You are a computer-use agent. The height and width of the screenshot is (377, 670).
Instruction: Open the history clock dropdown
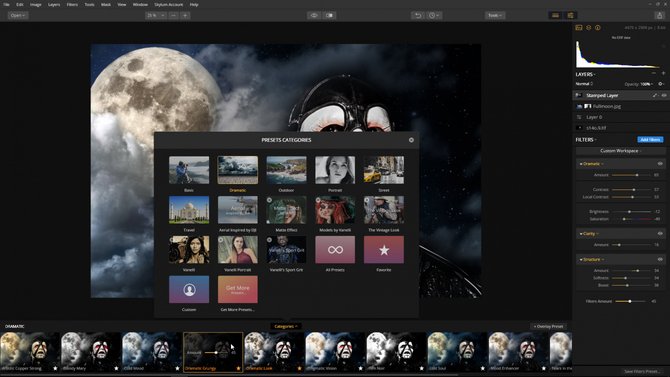(x=434, y=15)
